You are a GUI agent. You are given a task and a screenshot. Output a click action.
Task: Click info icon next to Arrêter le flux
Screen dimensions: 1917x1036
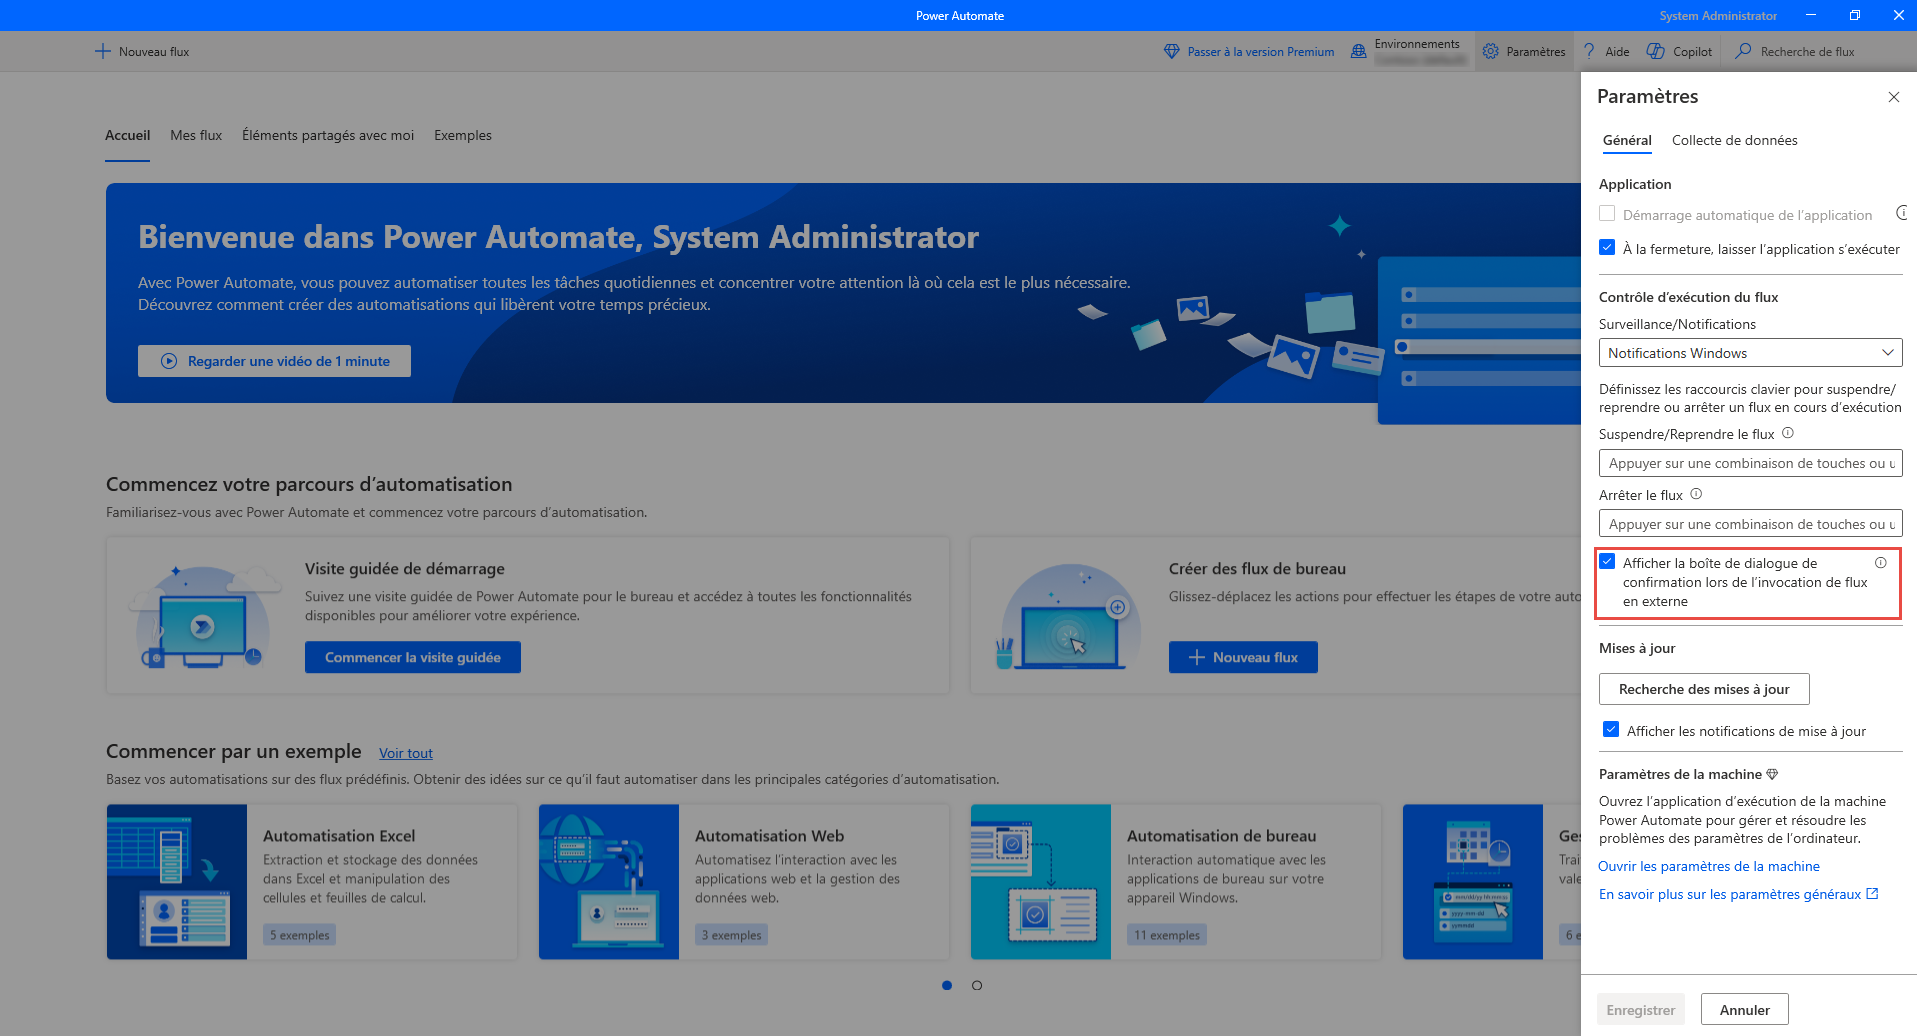point(1696,494)
